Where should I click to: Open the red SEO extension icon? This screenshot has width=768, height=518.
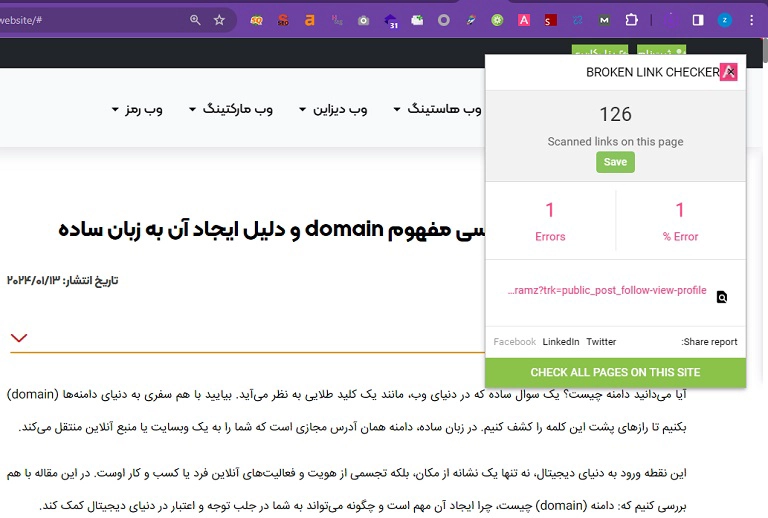(x=283, y=21)
